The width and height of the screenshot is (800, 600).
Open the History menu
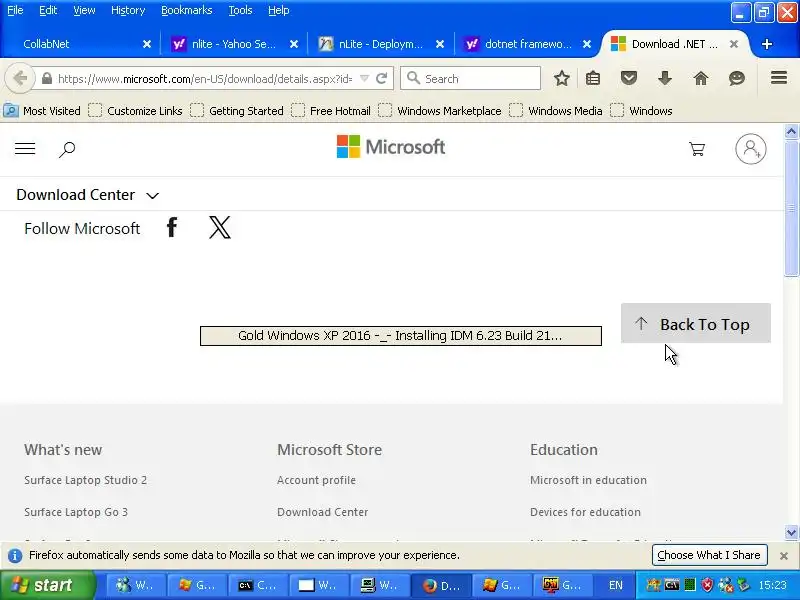(128, 10)
